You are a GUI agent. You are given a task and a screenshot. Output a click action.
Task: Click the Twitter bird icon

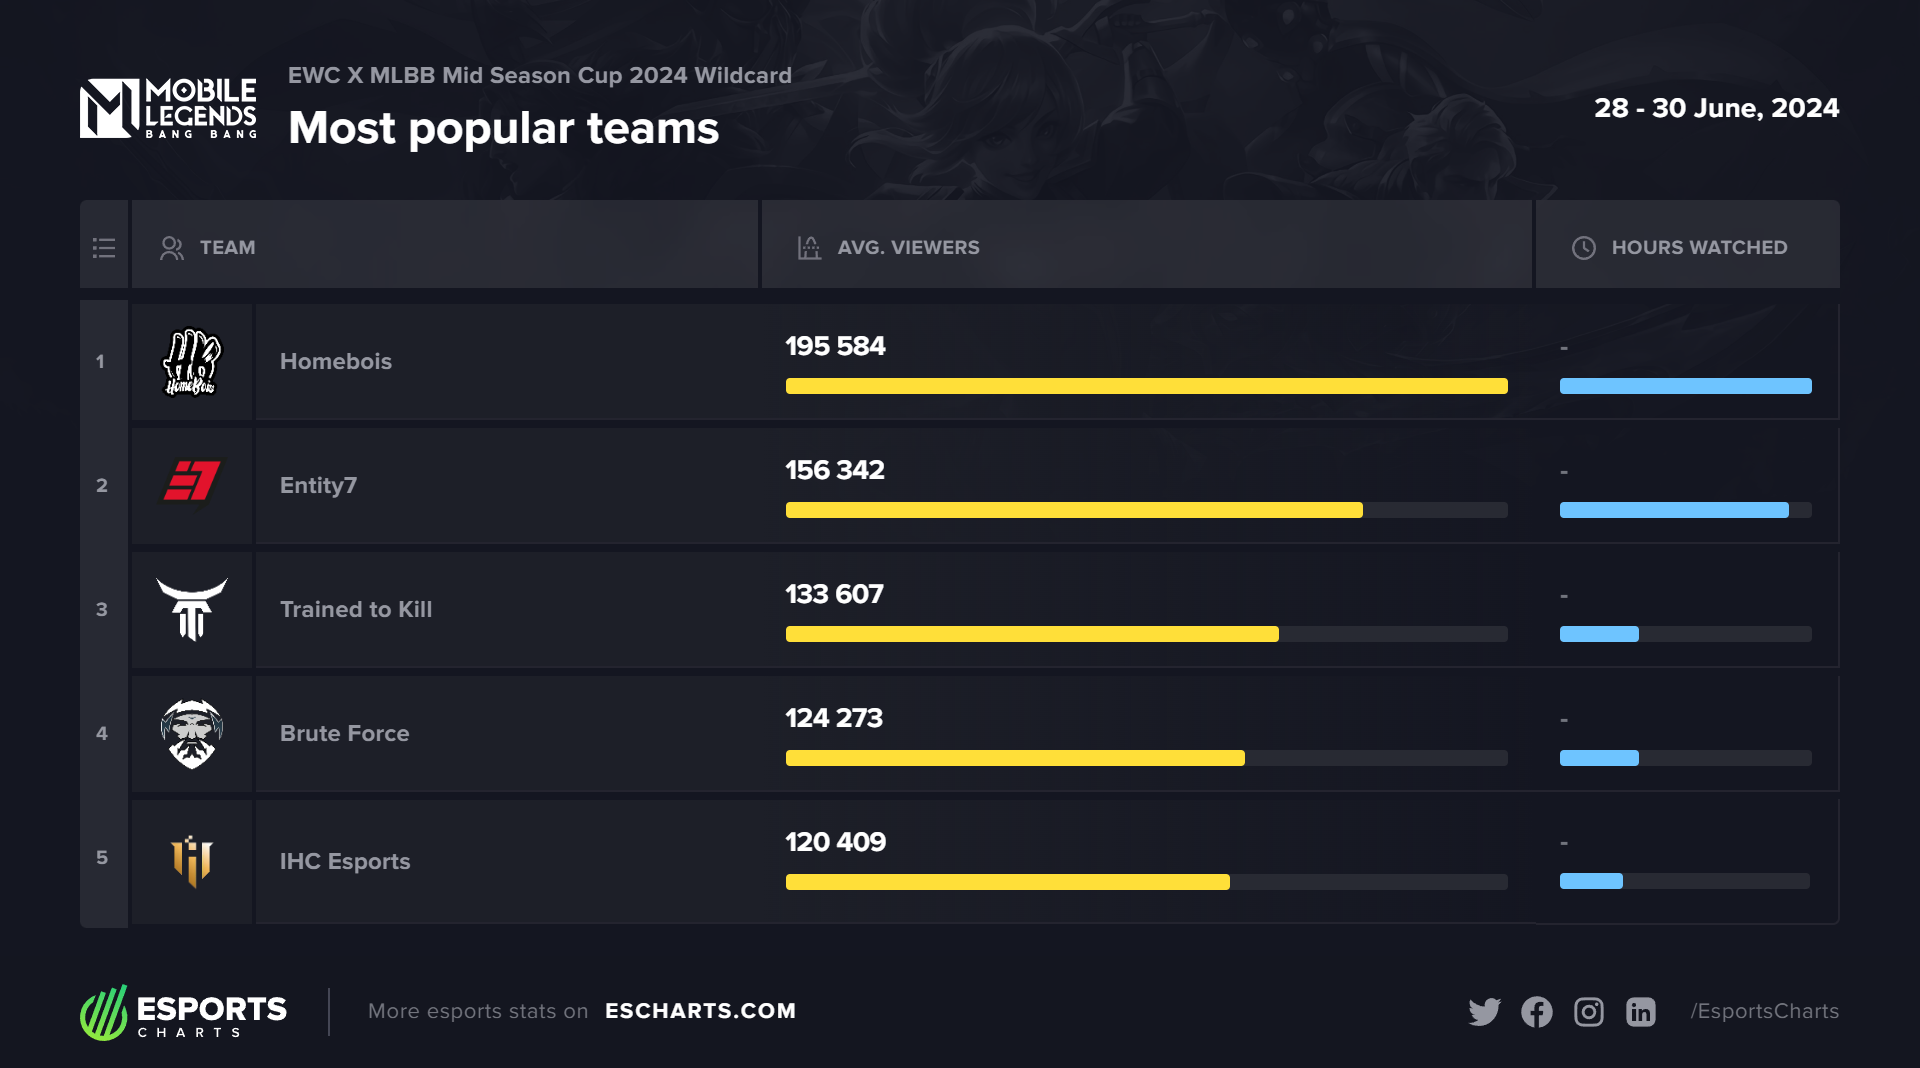(1484, 1012)
